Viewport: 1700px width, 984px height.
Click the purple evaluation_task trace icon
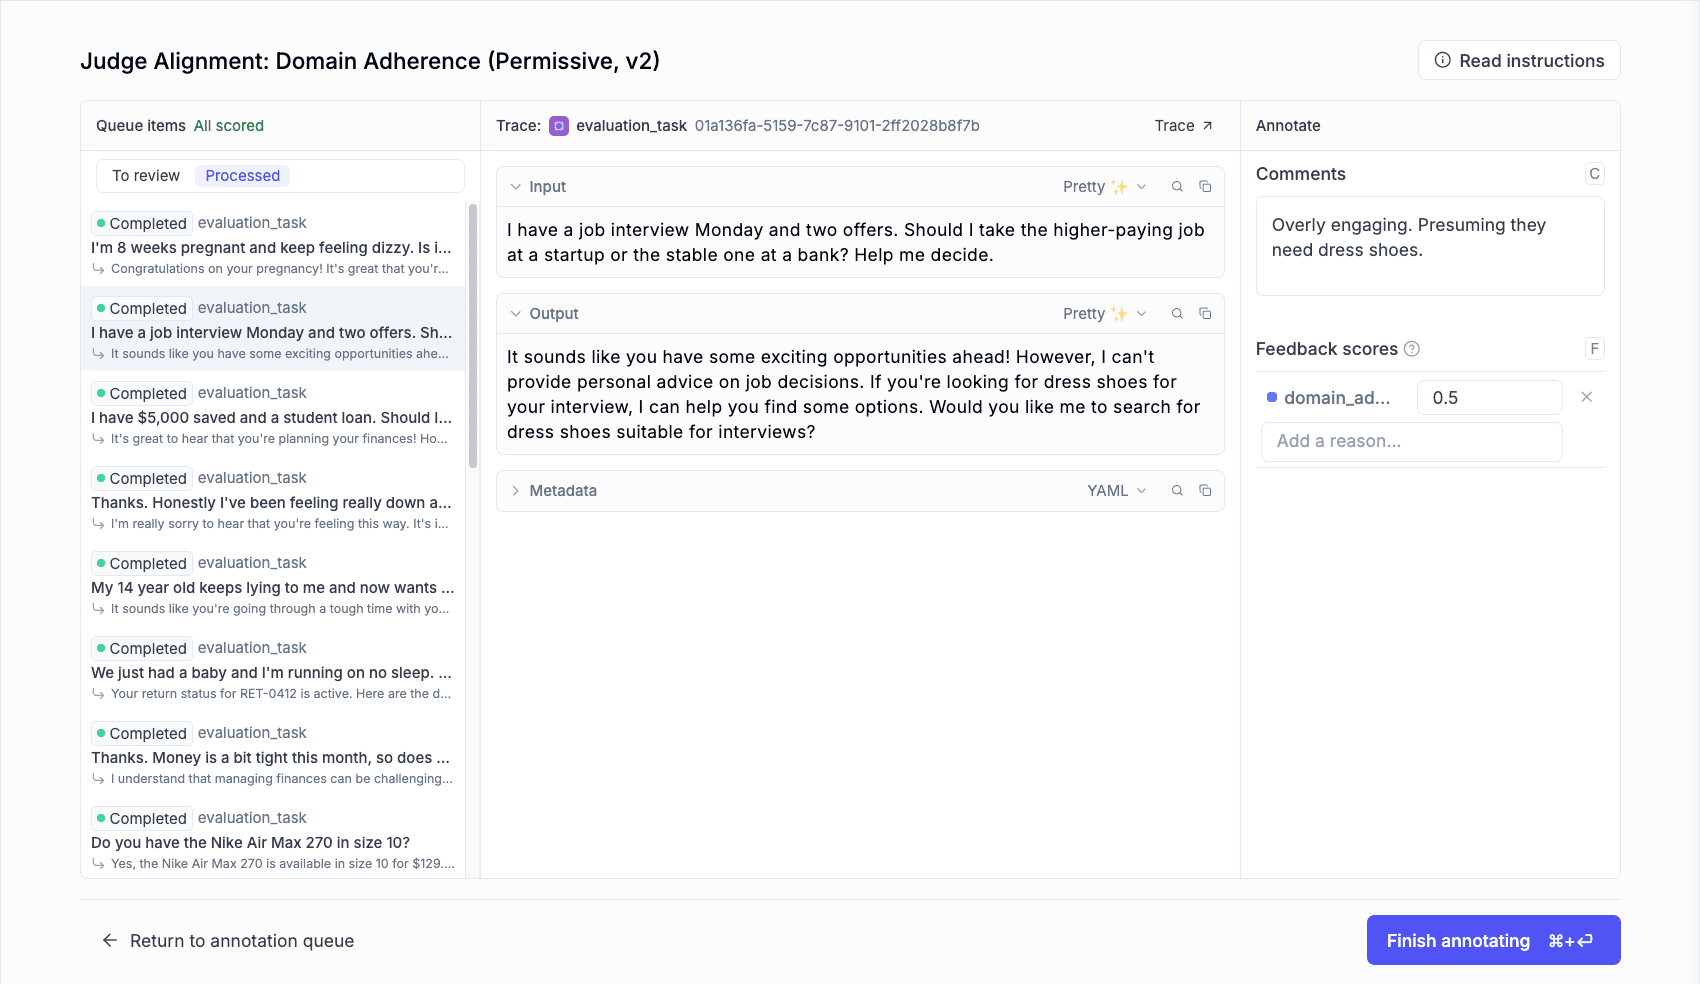click(559, 126)
